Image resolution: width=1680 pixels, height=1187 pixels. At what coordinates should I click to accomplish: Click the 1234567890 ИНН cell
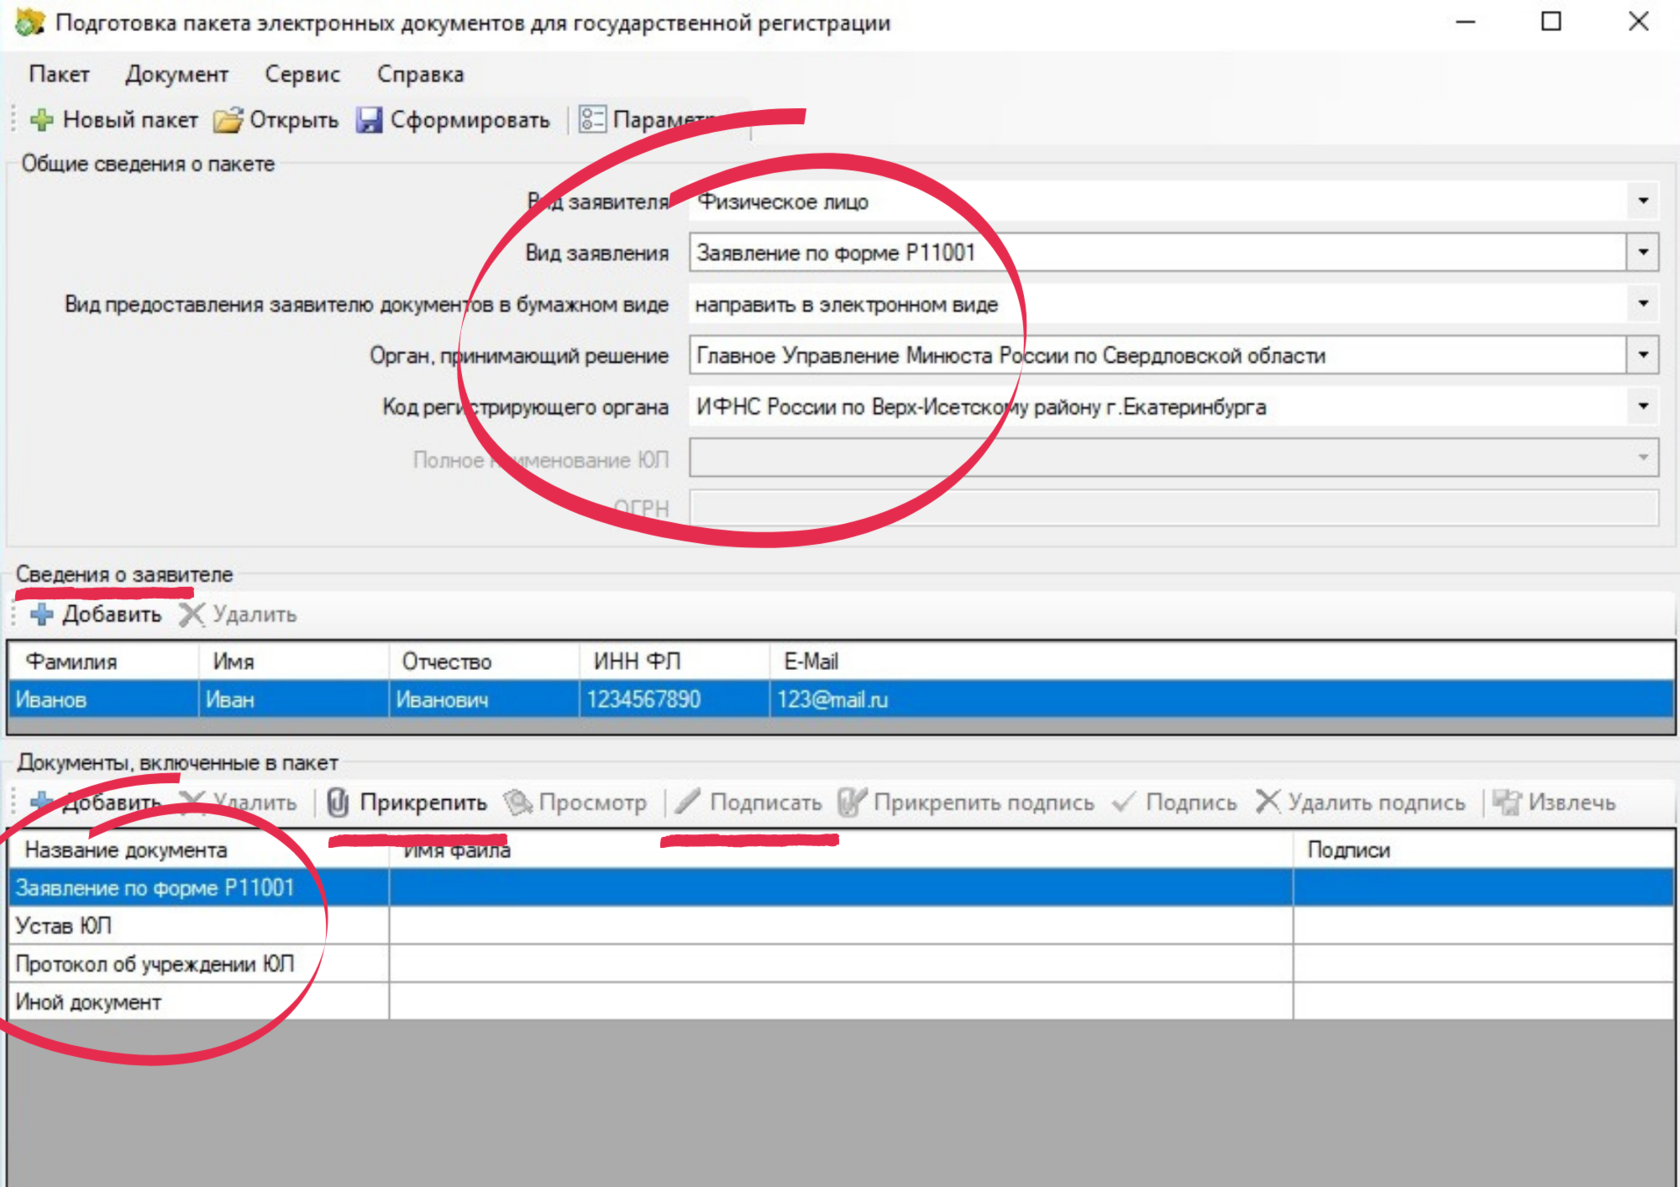[674, 699]
